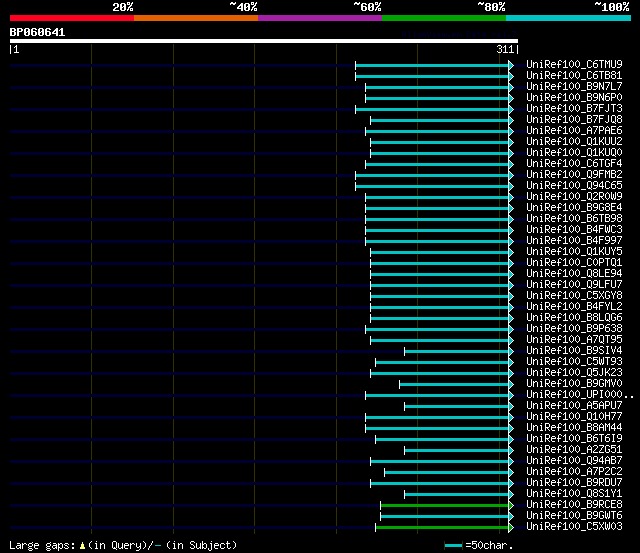Open hit UniRef100_C6TGF4

(574, 163)
